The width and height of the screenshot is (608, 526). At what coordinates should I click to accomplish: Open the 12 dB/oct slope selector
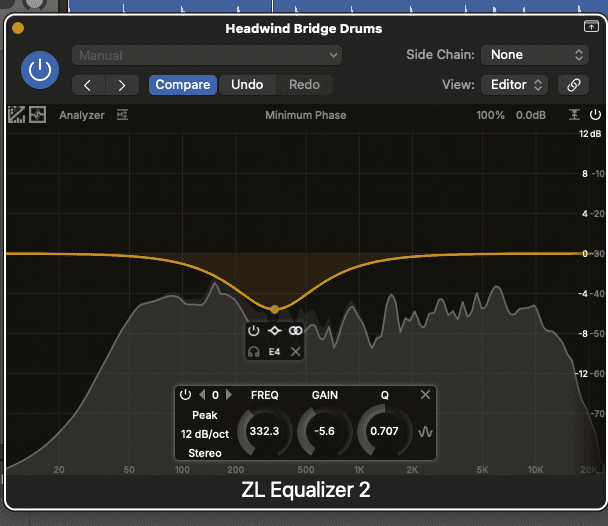click(x=205, y=434)
